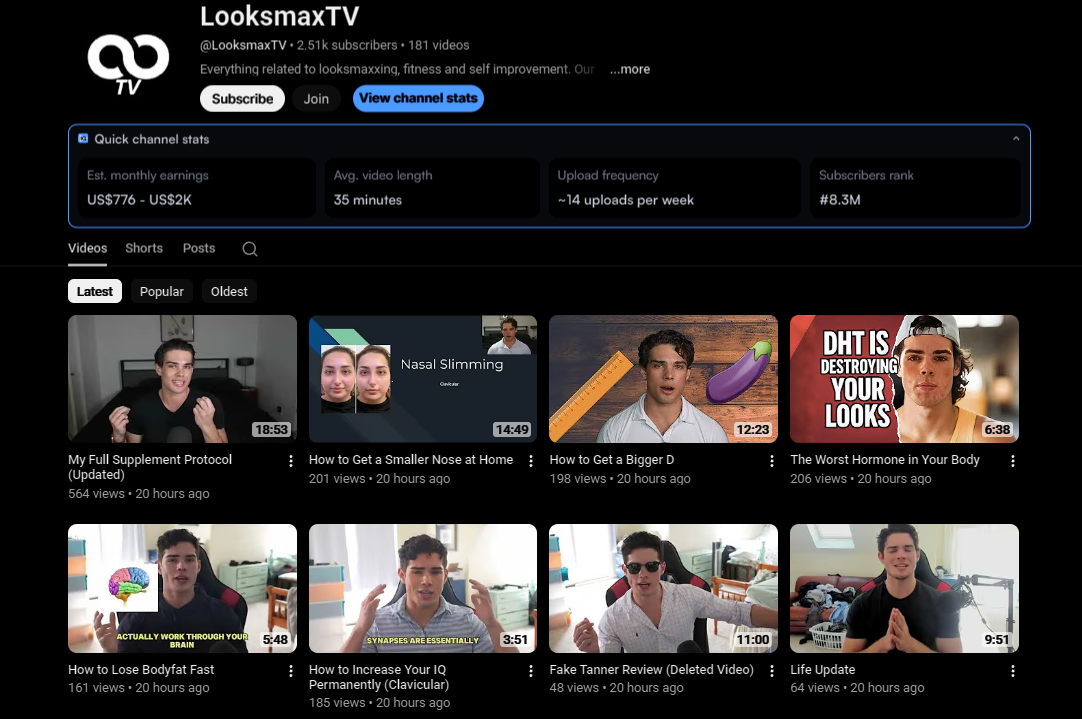This screenshot has height=719, width=1082.
Task: Click kebab menu next to Fake Tanner Review
Action: coord(772,671)
